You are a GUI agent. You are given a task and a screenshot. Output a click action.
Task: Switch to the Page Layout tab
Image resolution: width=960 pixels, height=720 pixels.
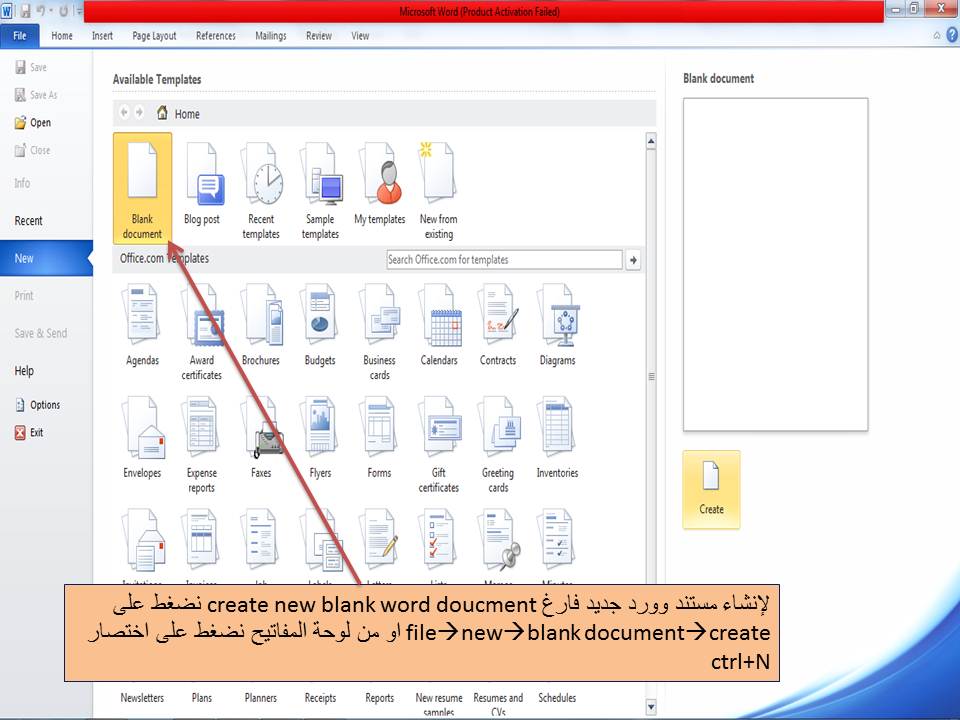(x=154, y=36)
